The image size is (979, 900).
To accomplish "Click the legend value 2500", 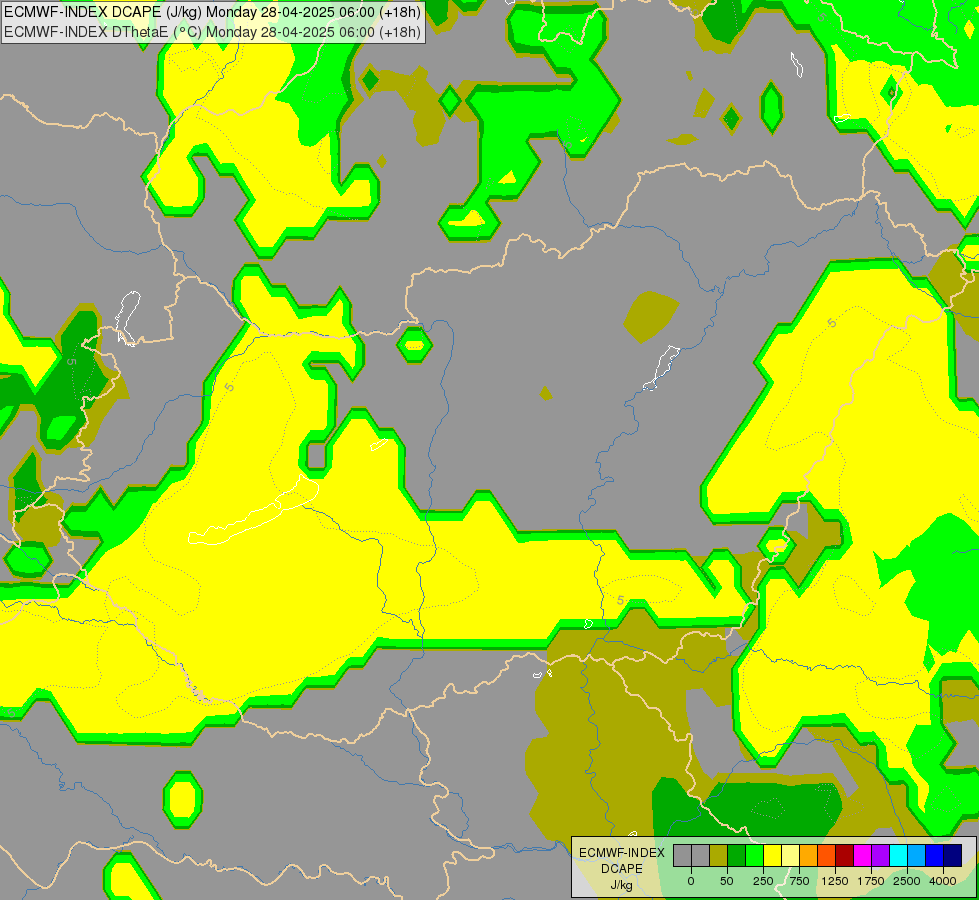I will (x=907, y=881).
